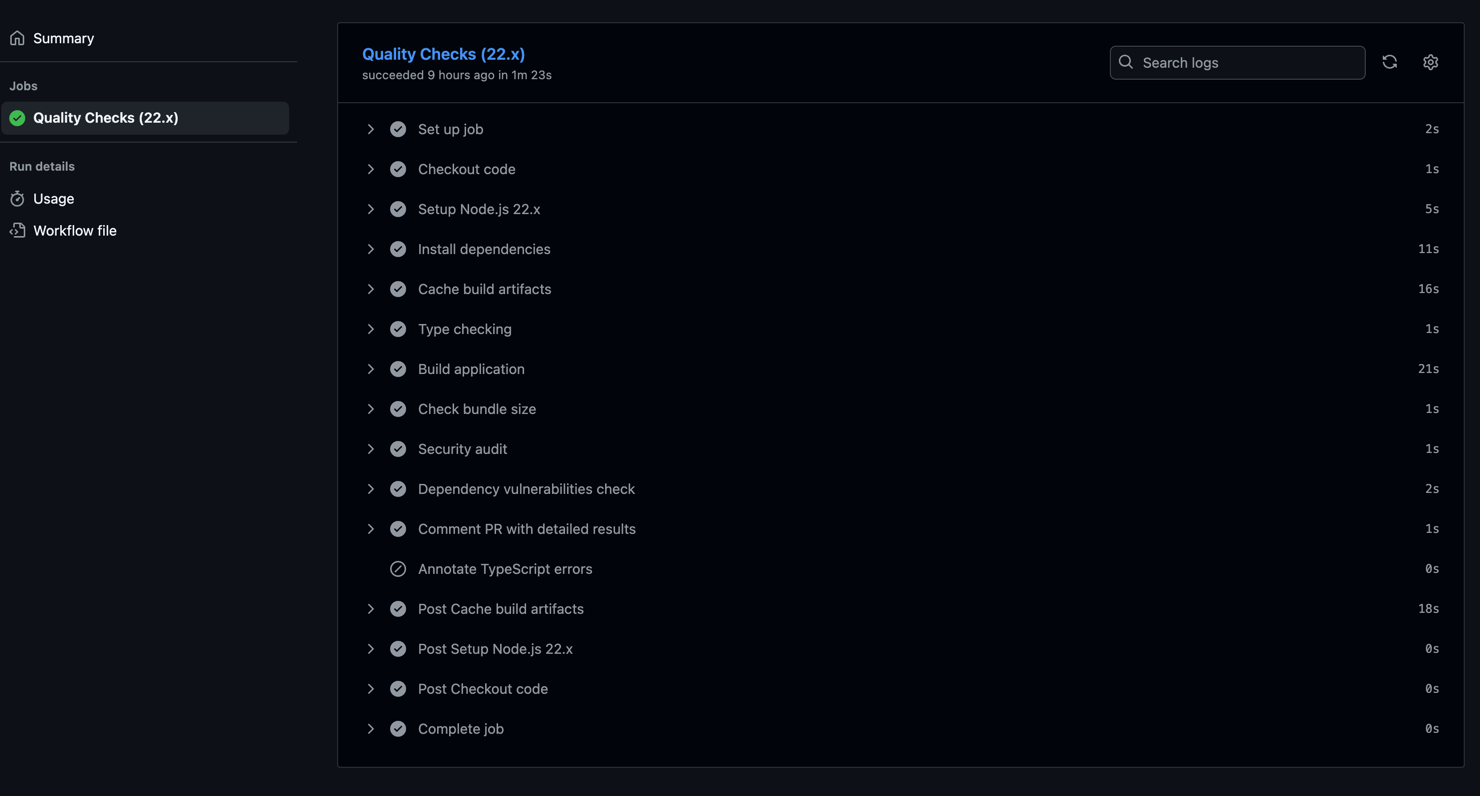1480x796 pixels.
Task: Click the refresh logs icon
Action: (1390, 62)
